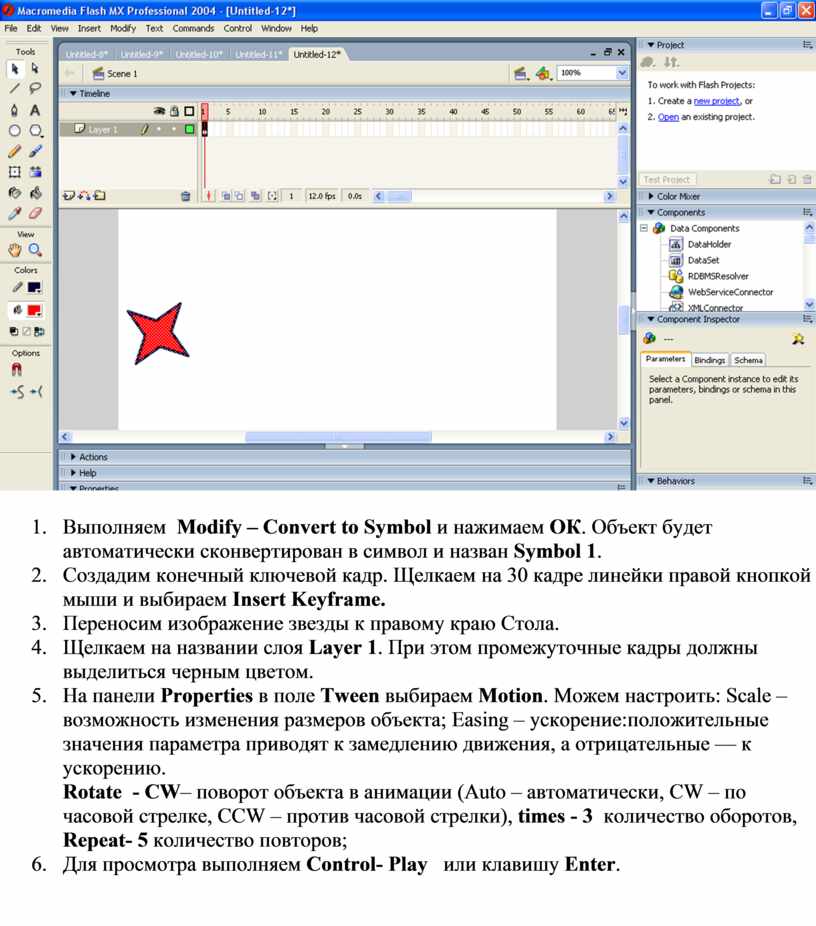The height and width of the screenshot is (926, 816).
Task: Collapse the Components panel
Action: [651, 212]
